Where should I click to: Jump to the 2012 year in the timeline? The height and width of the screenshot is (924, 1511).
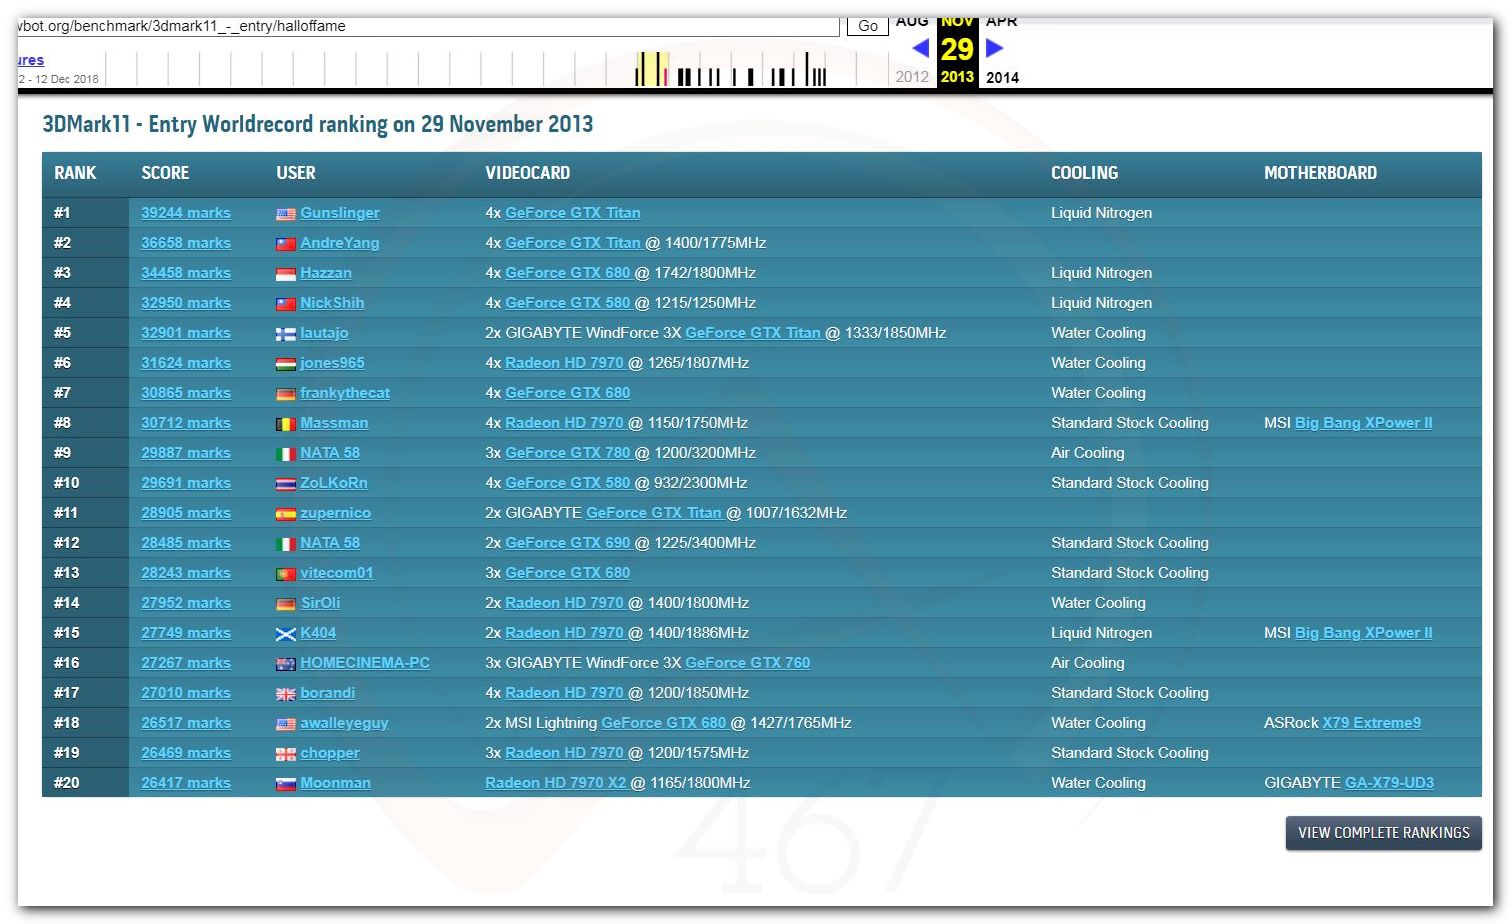912,77
